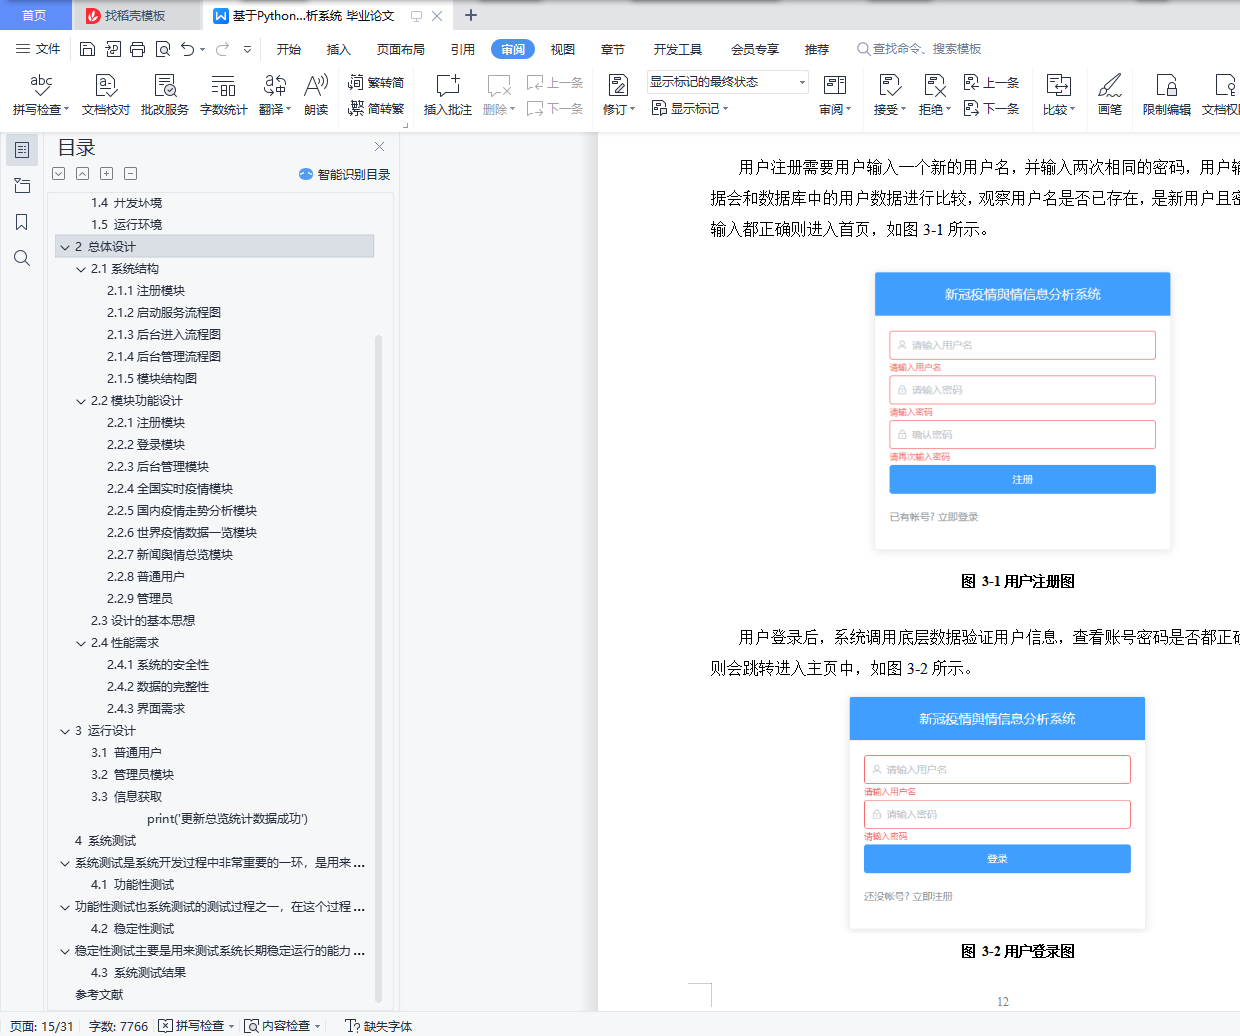
Task: Go to previous change (上一条) beside 接受
Action: [991, 82]
